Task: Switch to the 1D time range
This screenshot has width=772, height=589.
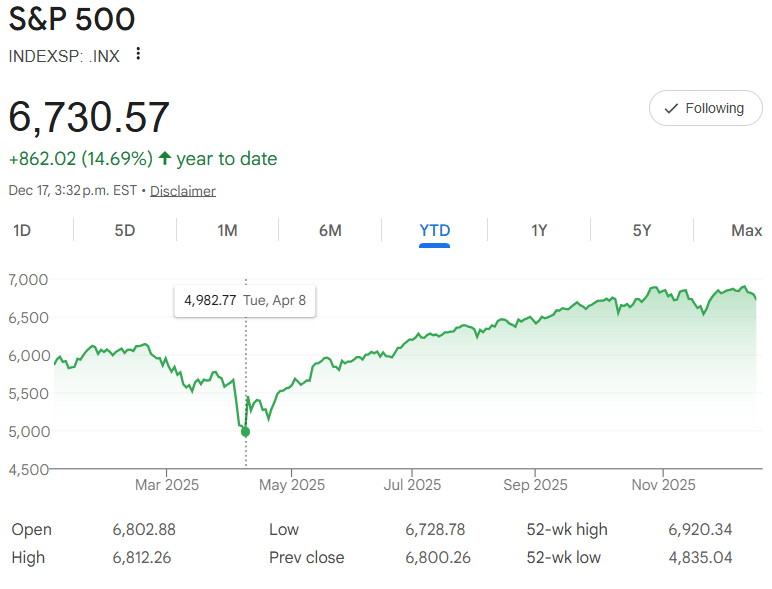Action: click(22, 230)
